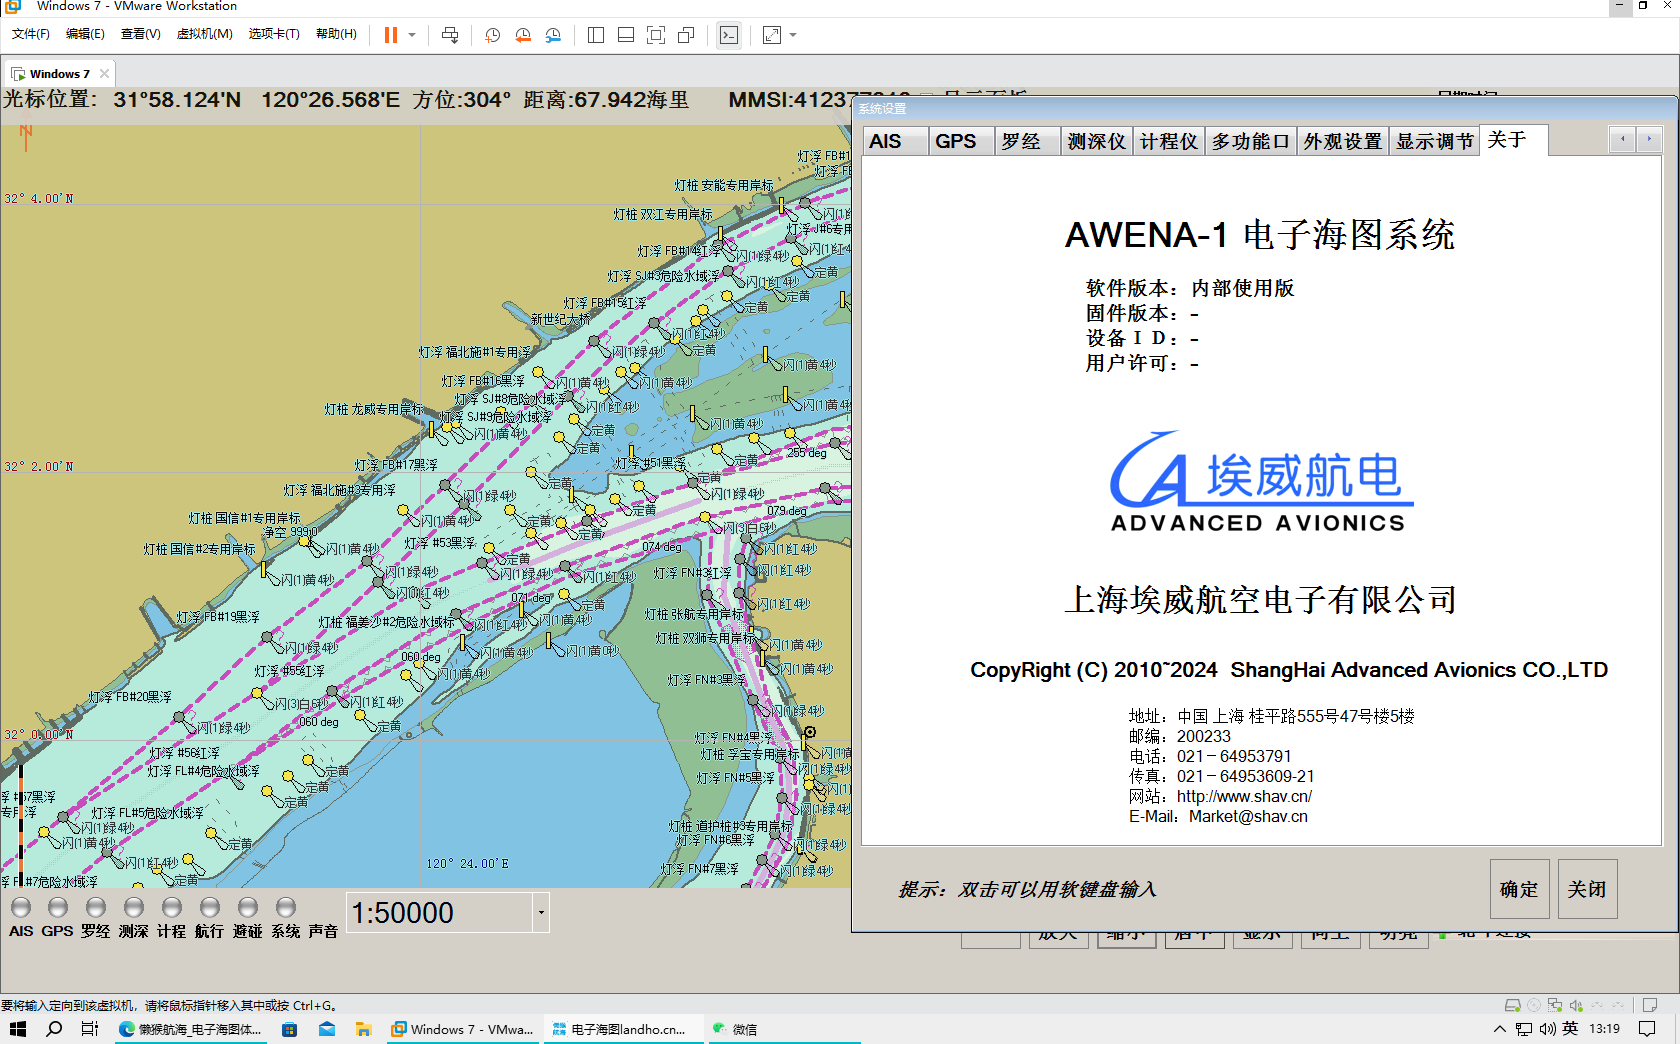
Task: Toggle the thumbnail bar view icon
Action: [x=626, y=35]
